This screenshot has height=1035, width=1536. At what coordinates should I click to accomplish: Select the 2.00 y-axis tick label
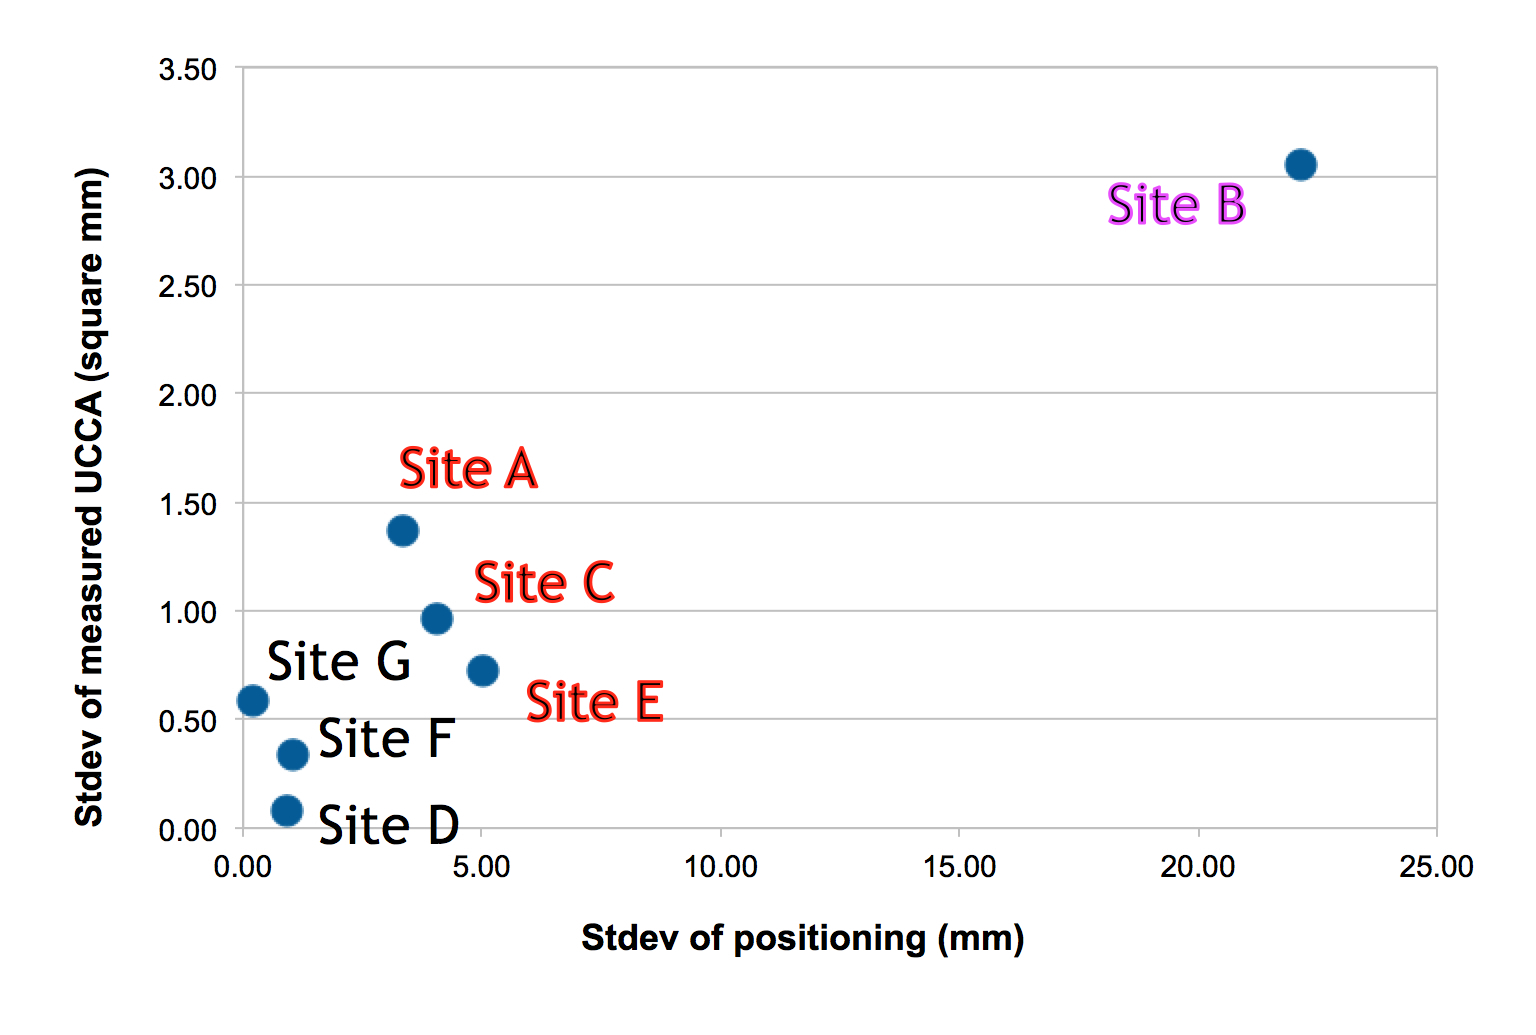[x=187, y=395]
